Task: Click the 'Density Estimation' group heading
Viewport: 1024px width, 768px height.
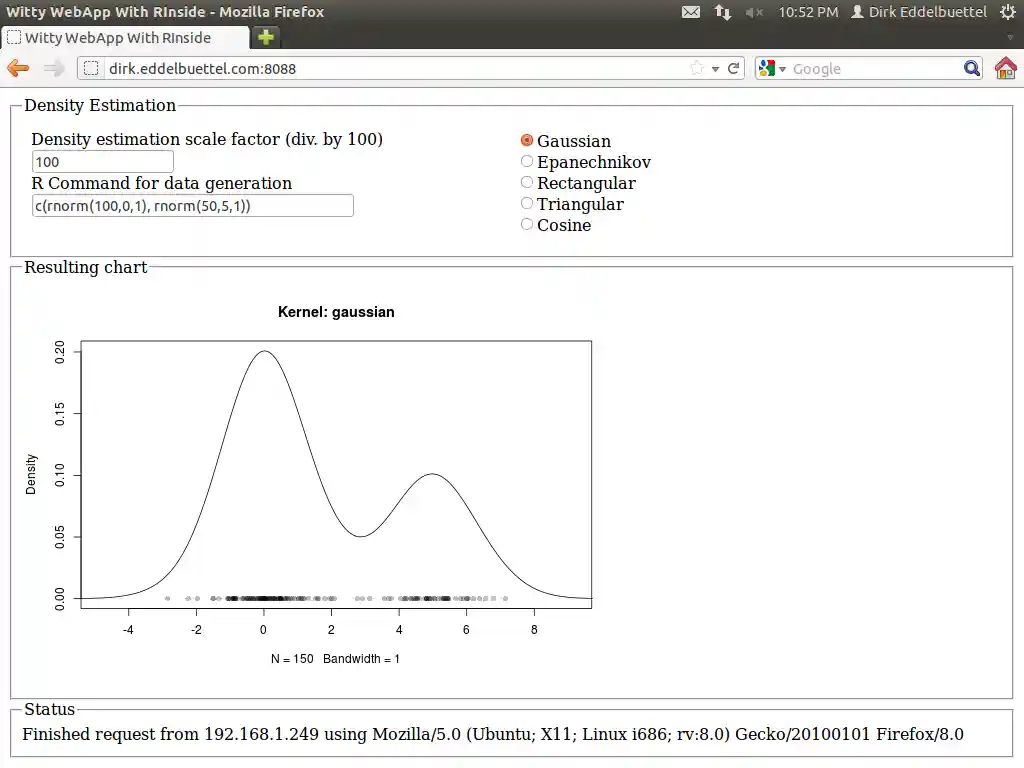Action: (x=100, y=105)
